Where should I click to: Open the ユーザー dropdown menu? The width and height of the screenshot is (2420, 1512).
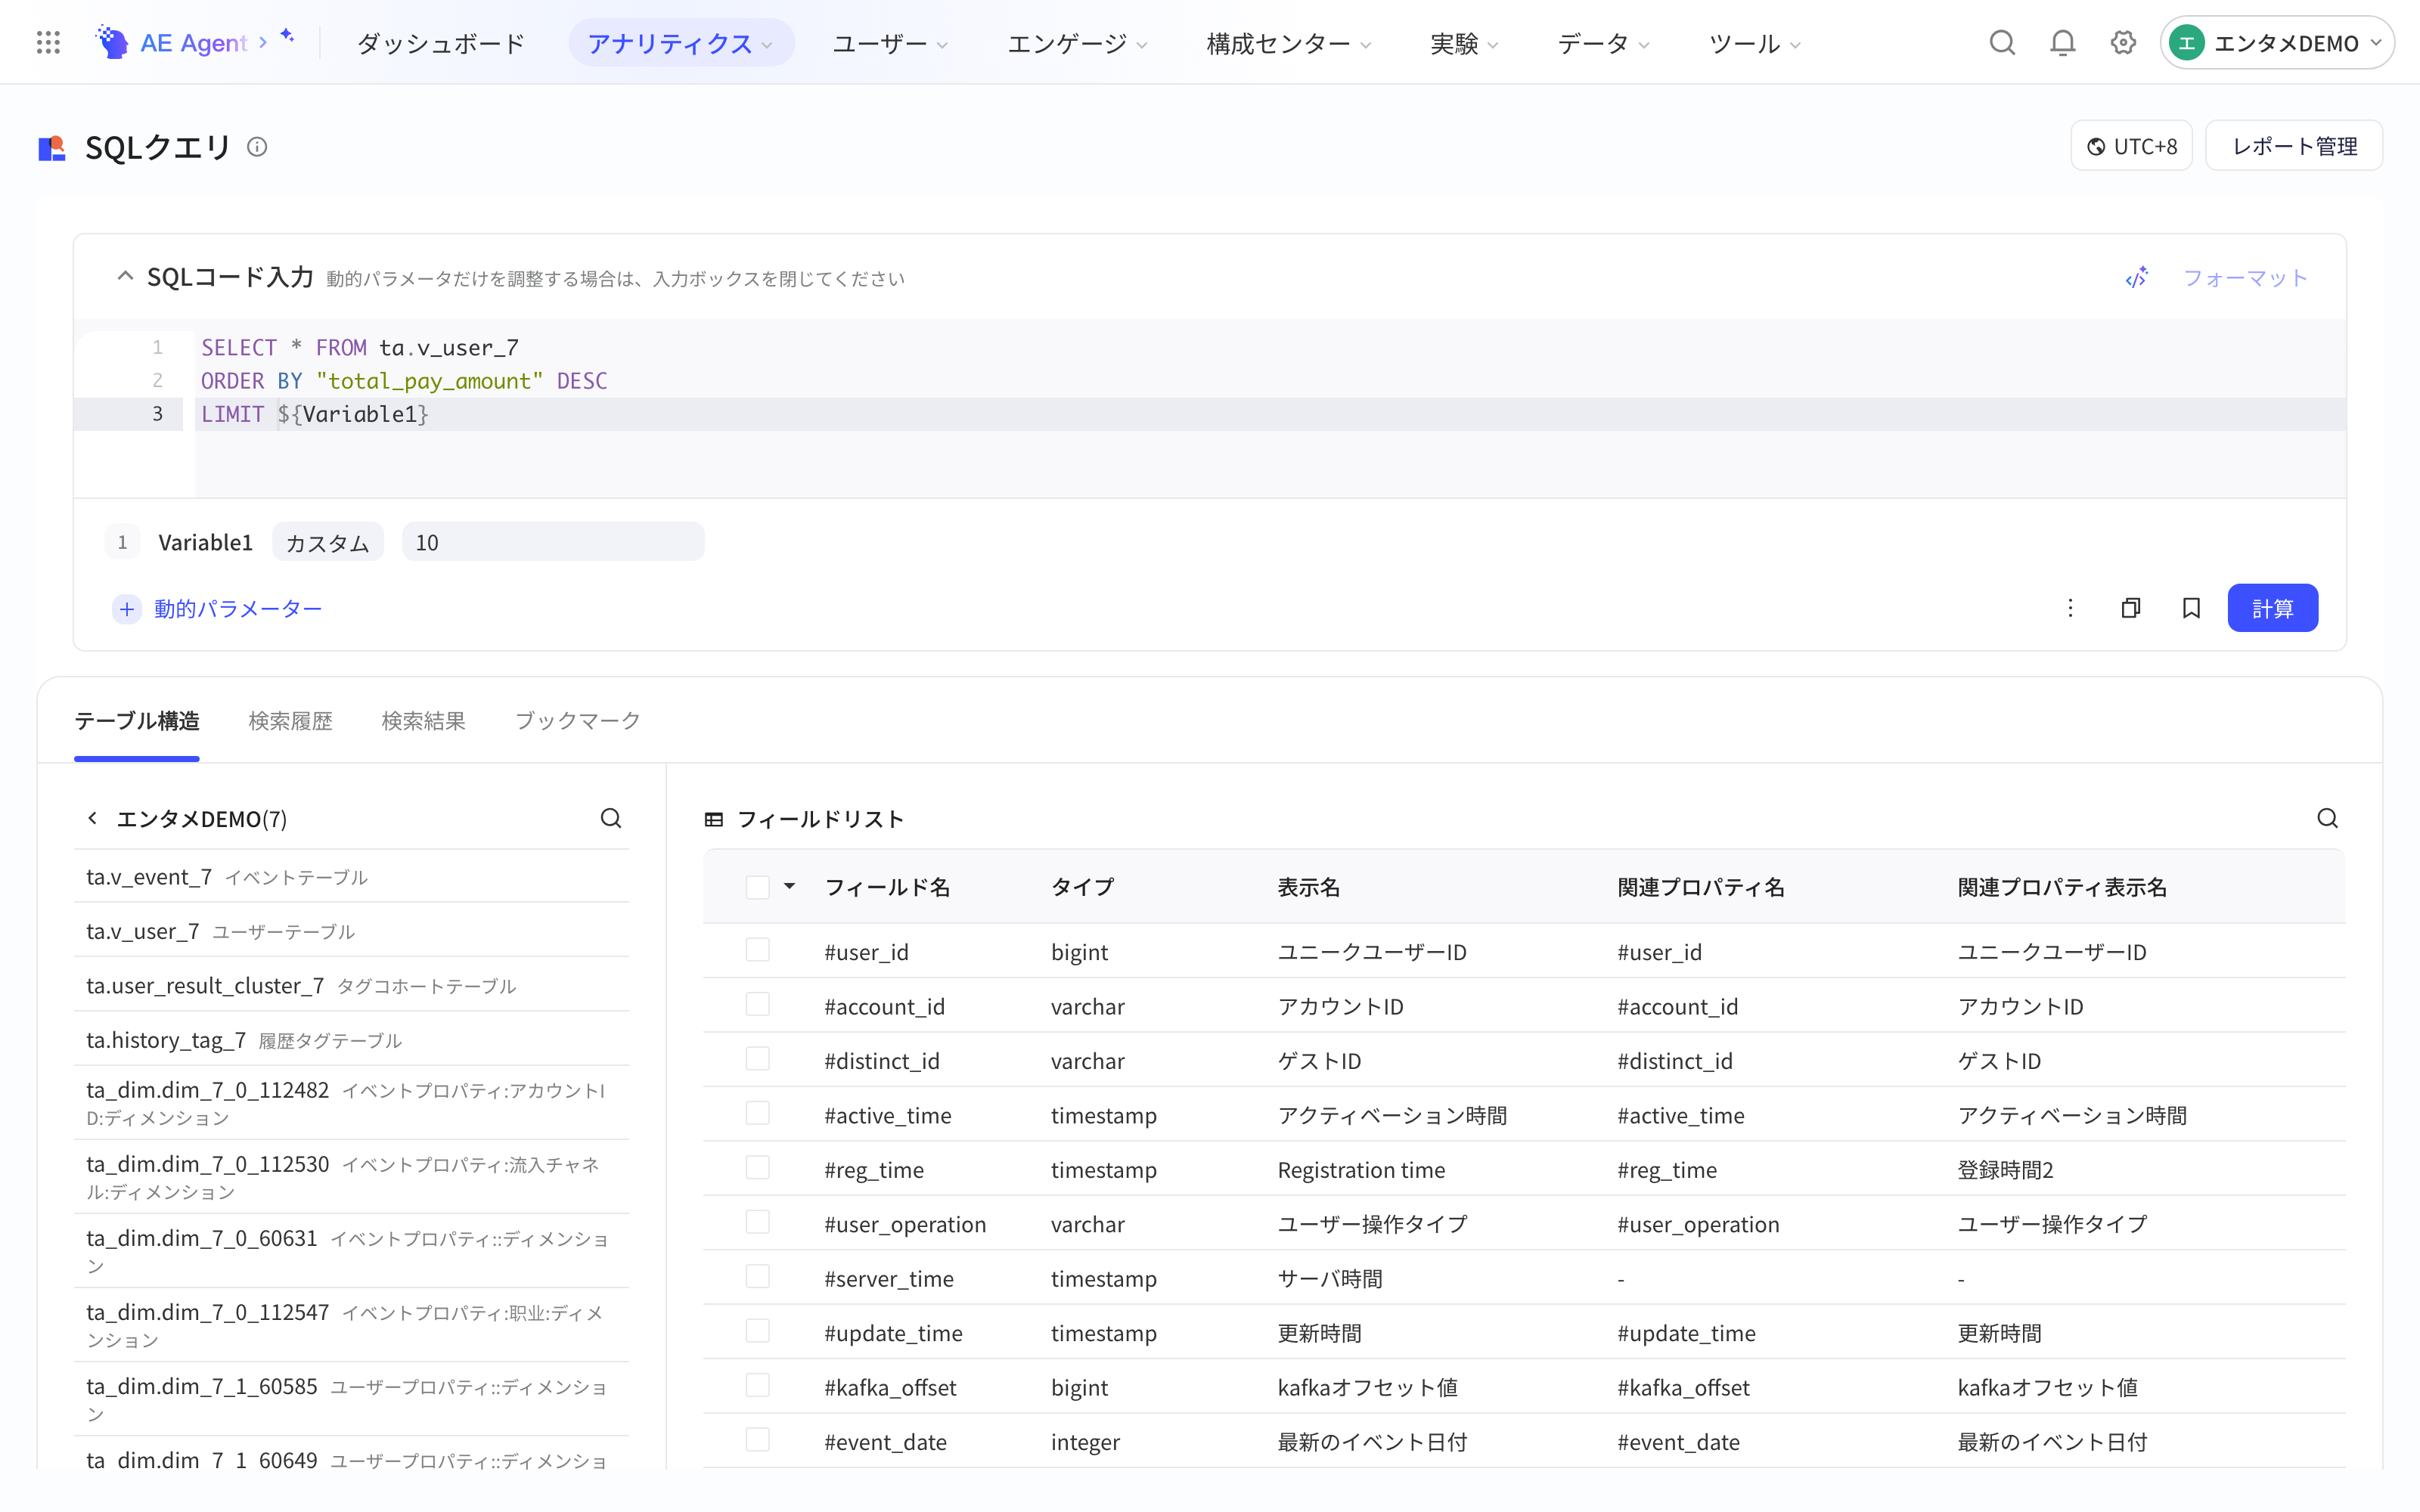coord(889,43)
